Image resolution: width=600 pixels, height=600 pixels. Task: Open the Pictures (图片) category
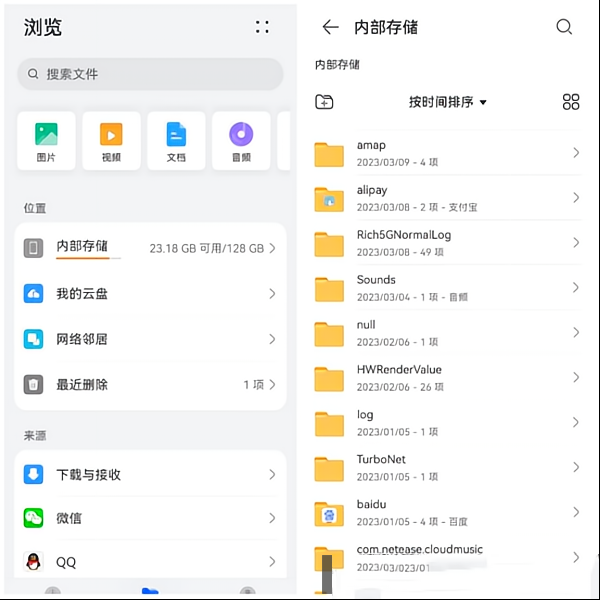tap(46, 141)
